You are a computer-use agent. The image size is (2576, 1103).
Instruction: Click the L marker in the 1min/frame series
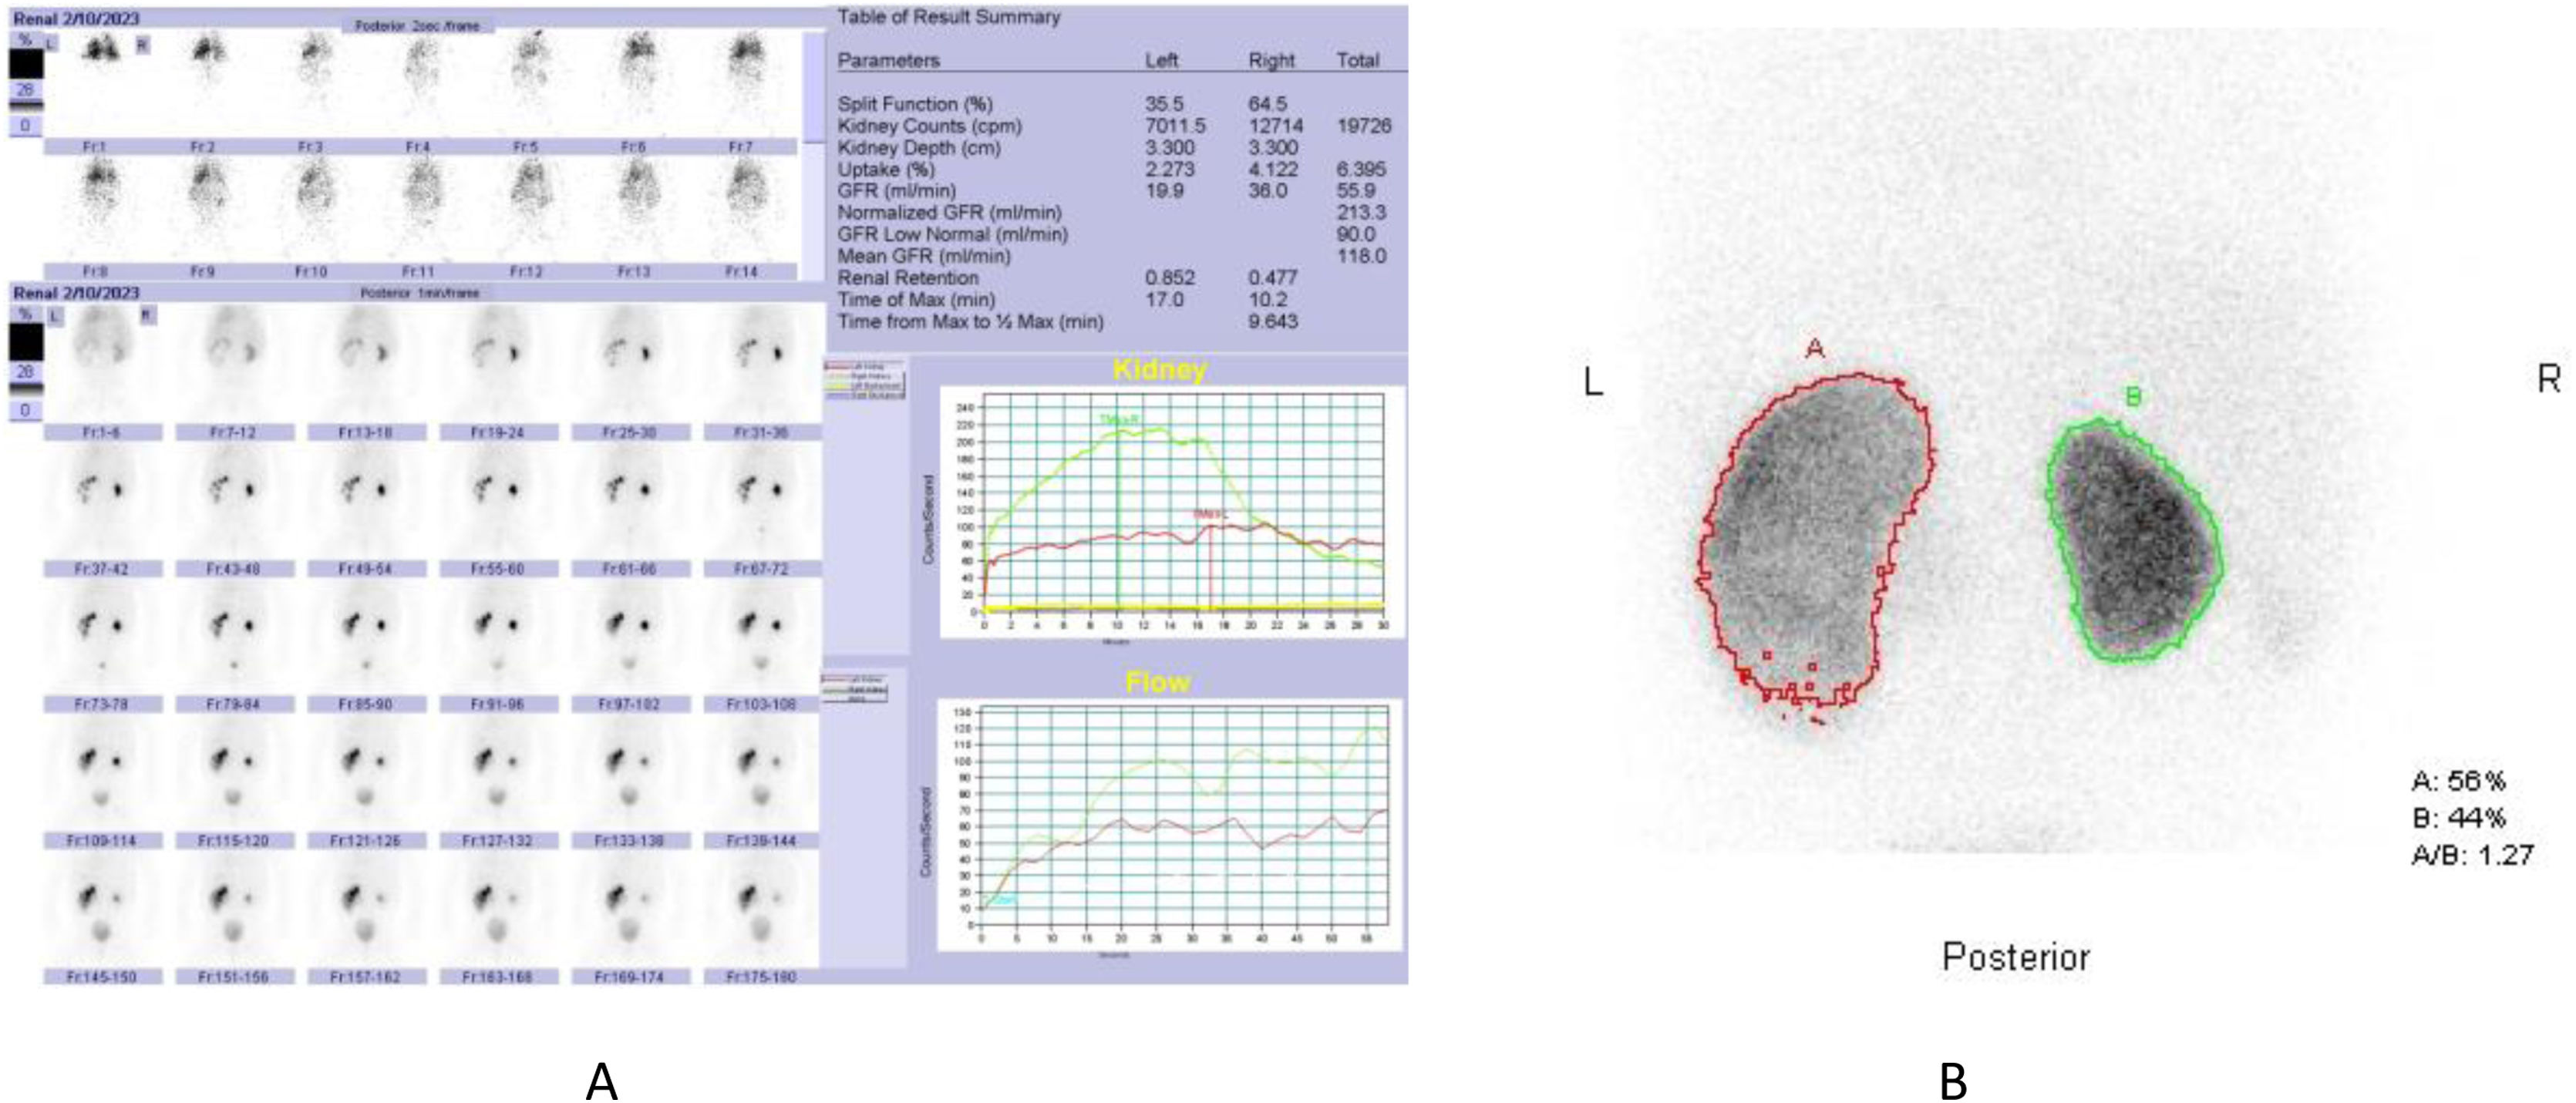[x=54, y=317]
